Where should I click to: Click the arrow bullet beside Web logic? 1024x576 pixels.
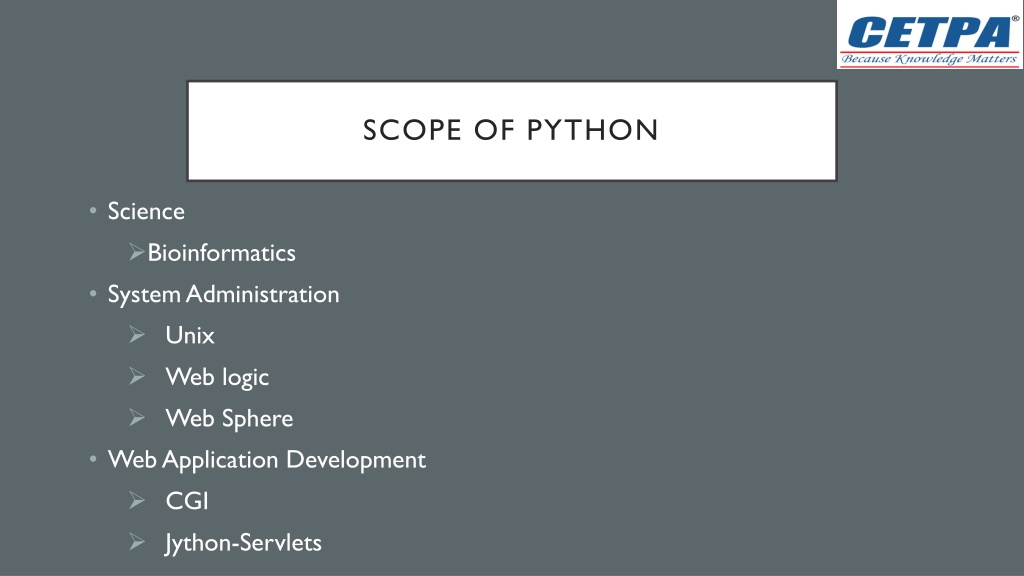point(136,376)
